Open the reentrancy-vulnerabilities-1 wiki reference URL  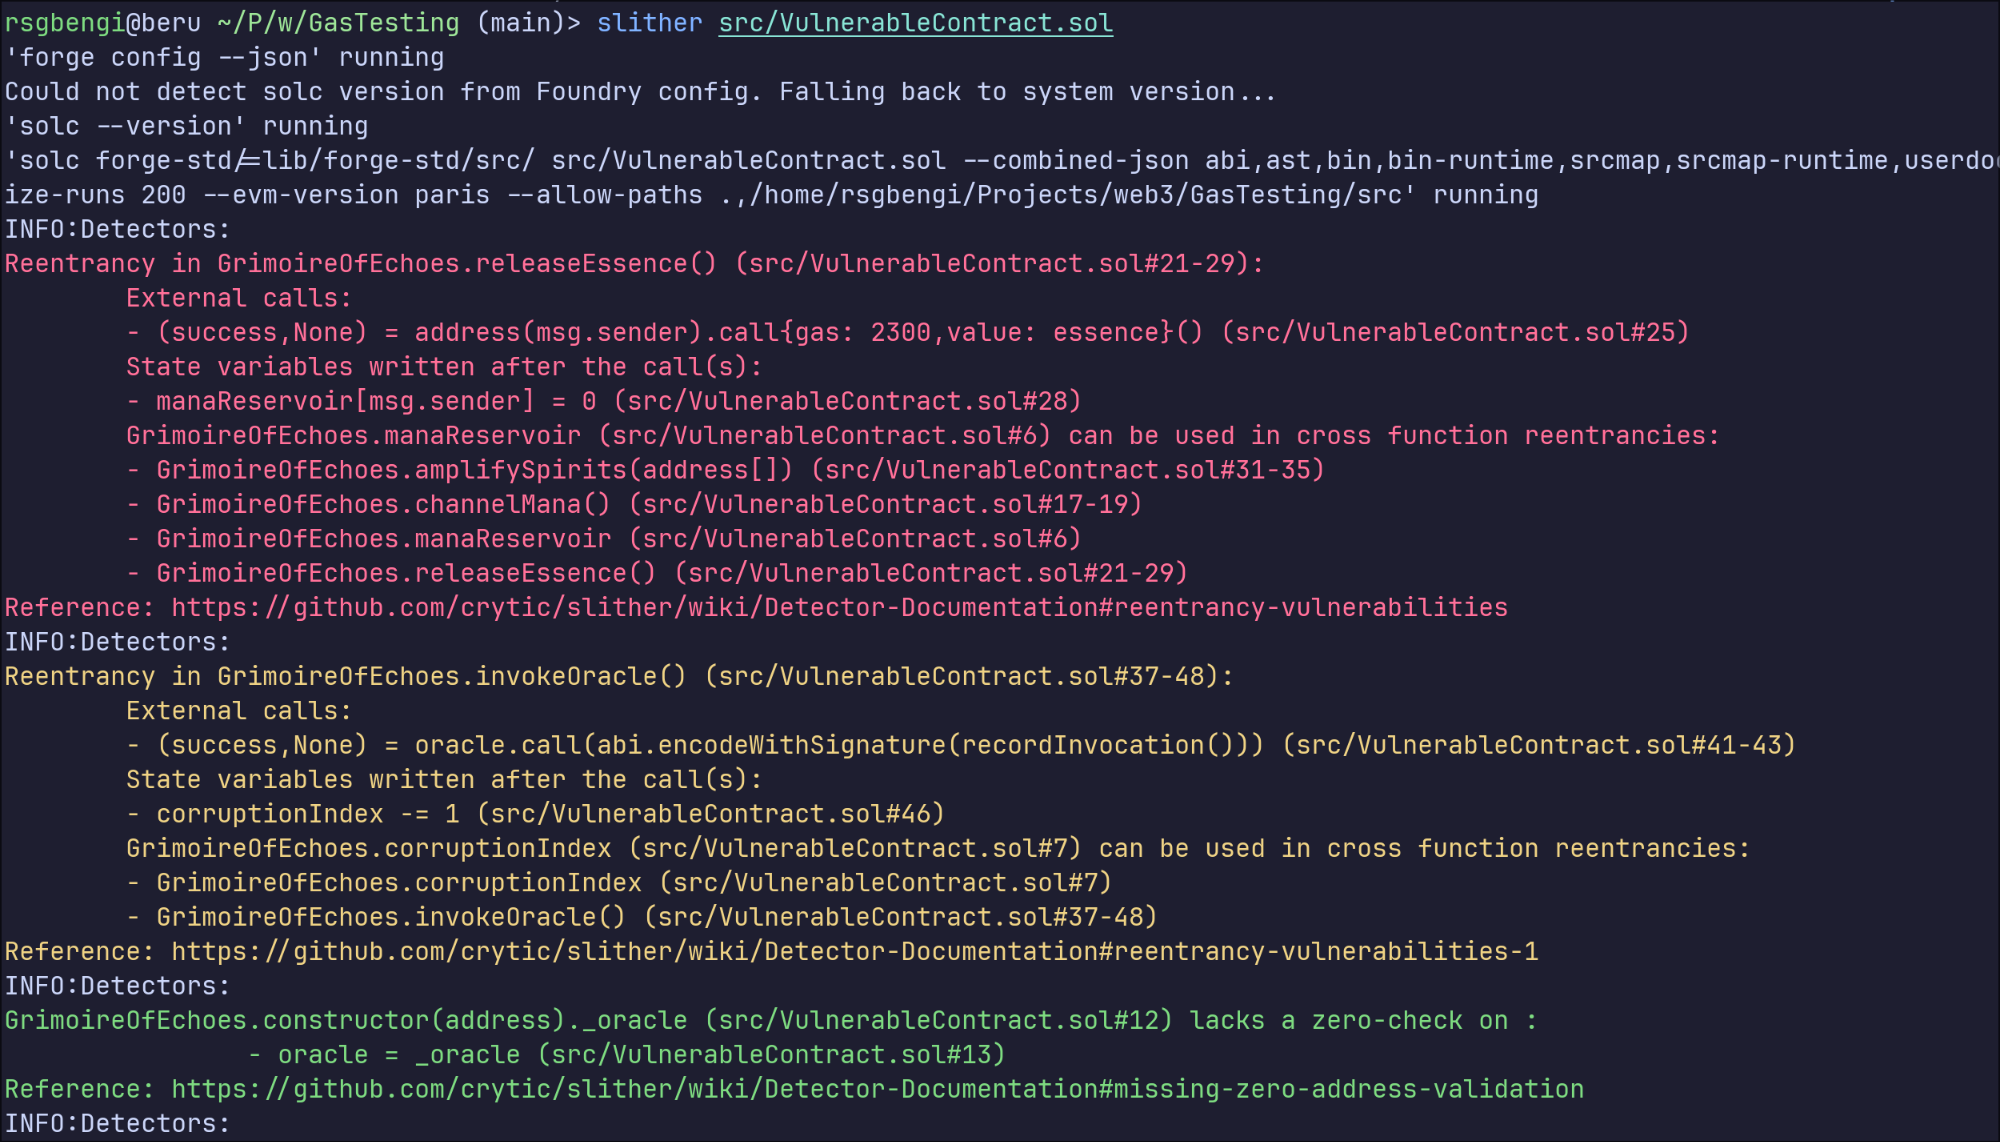click(x=854, y=951)
